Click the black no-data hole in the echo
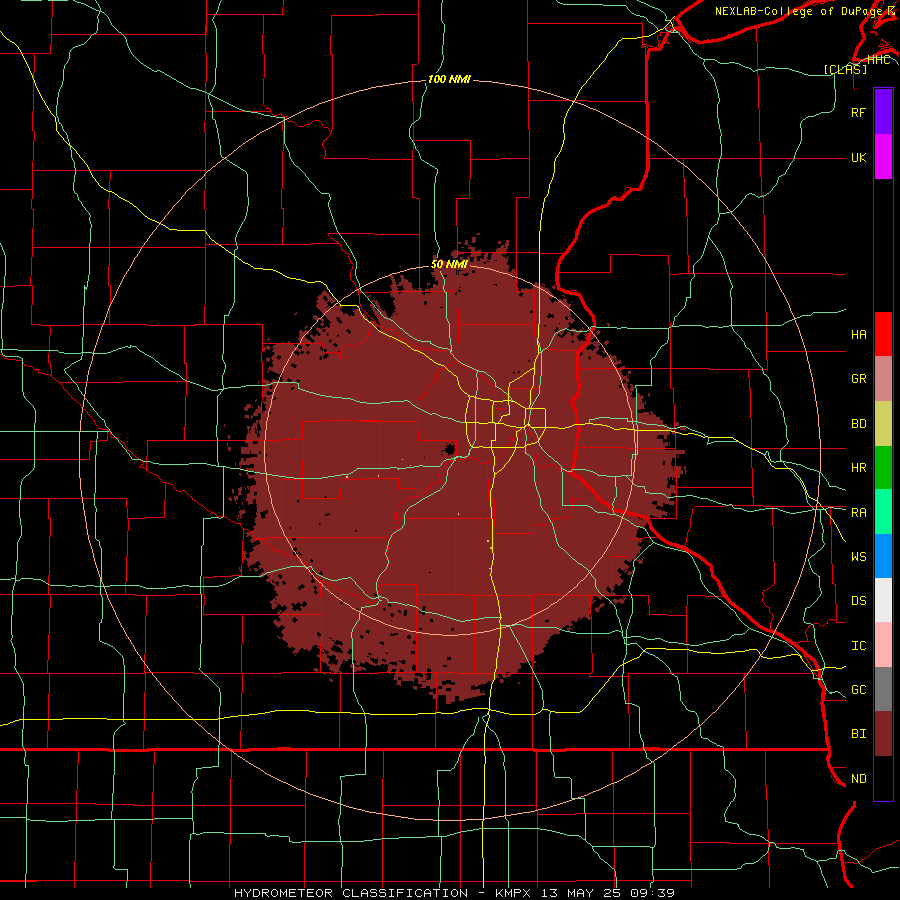Image resolution: width=900 pixels, height=900 pixels. pyautogui.click(x=450, y=449)
